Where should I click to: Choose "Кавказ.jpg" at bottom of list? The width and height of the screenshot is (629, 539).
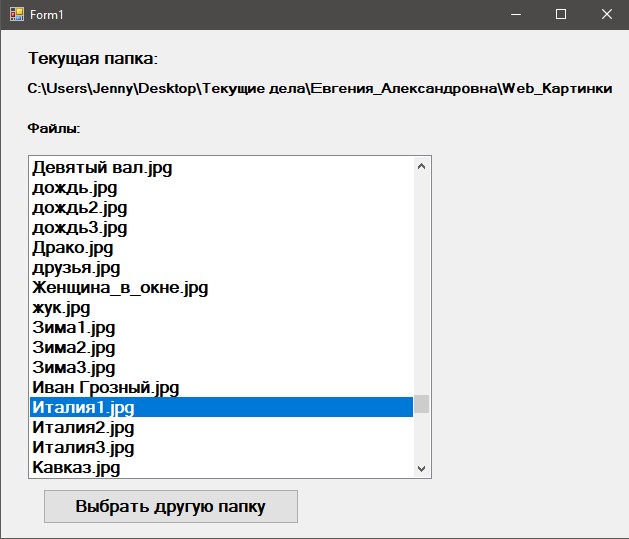[76, 468]
